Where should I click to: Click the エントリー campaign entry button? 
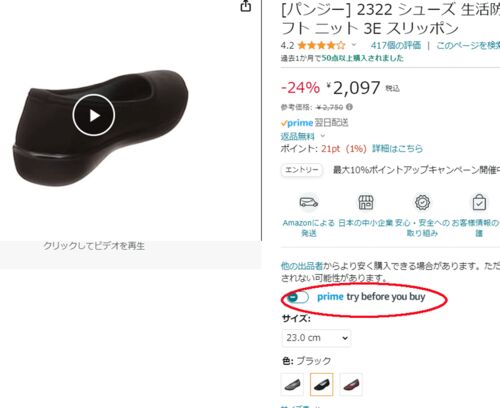(301, 170)
